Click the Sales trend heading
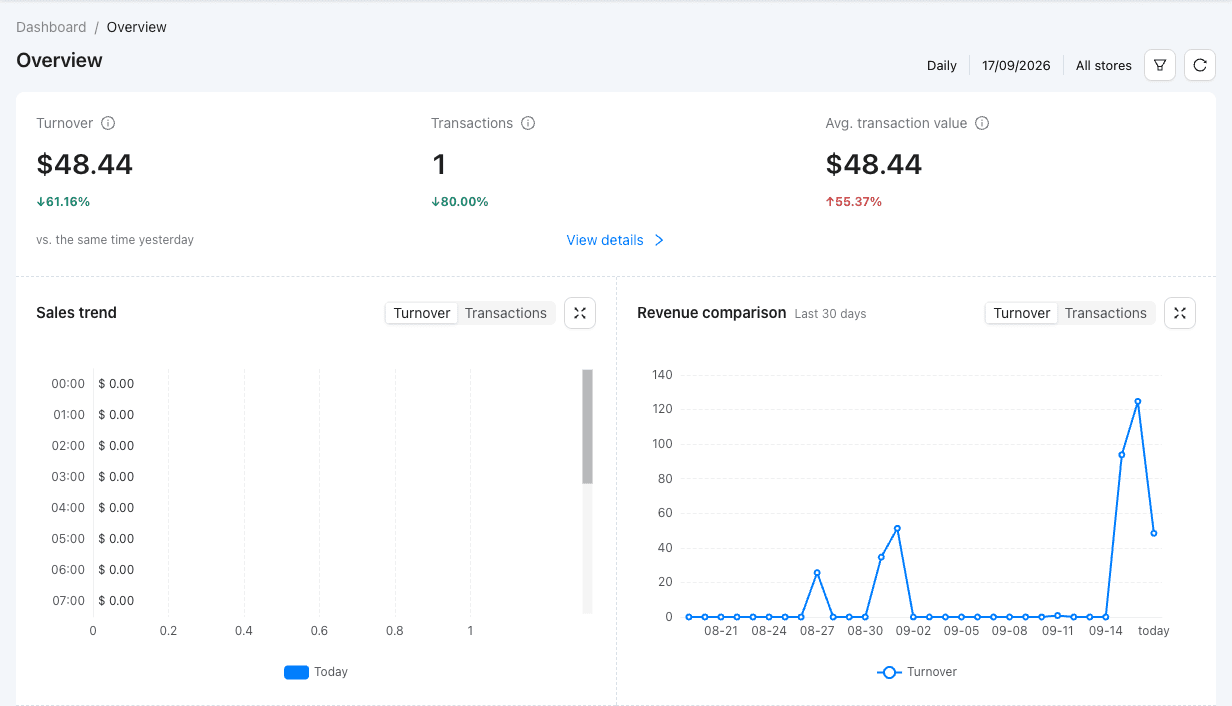The height and width of the screenshot is (706, 1232). tap(76, 313)
